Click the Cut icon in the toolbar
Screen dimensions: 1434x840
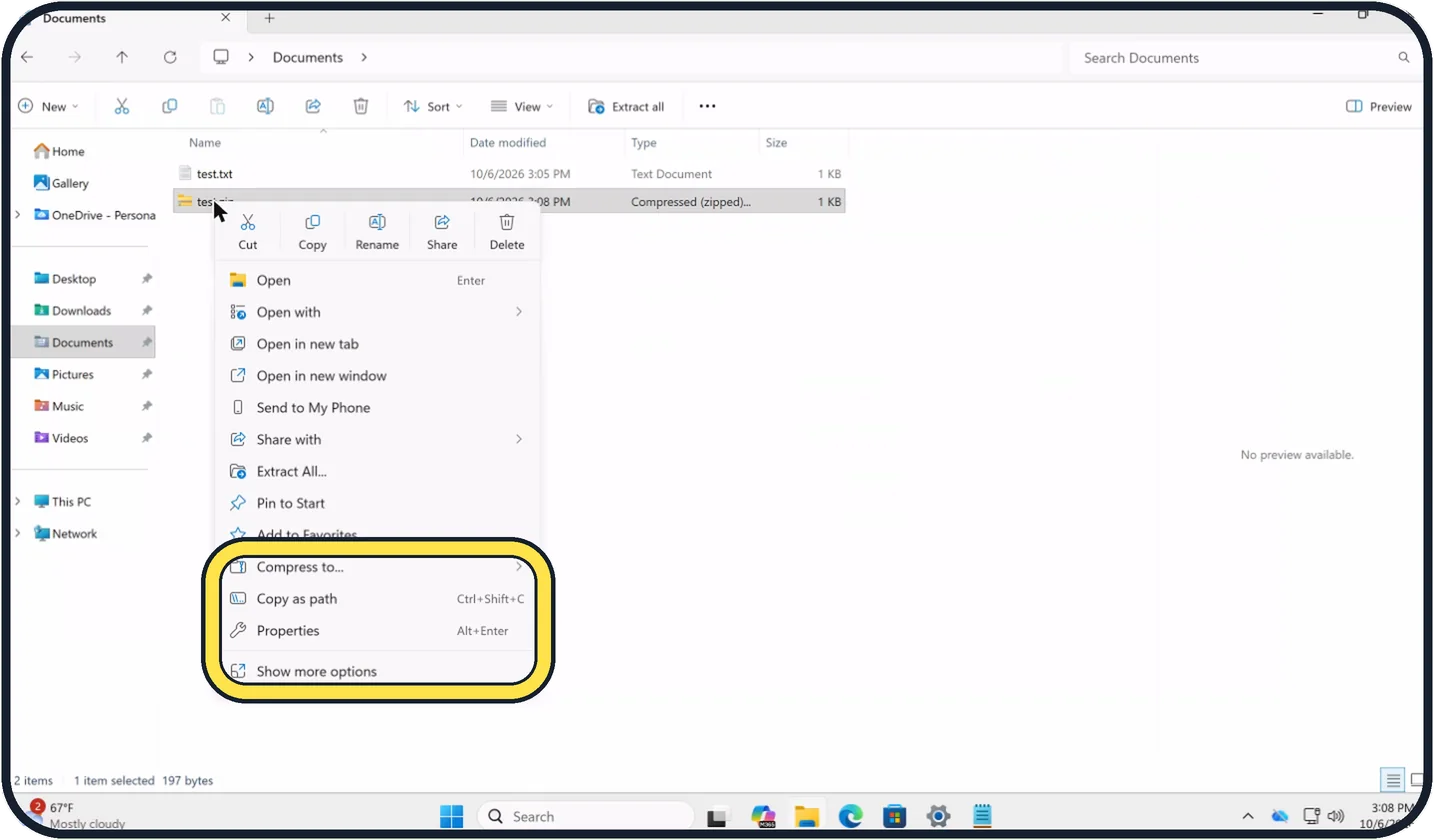122,106
